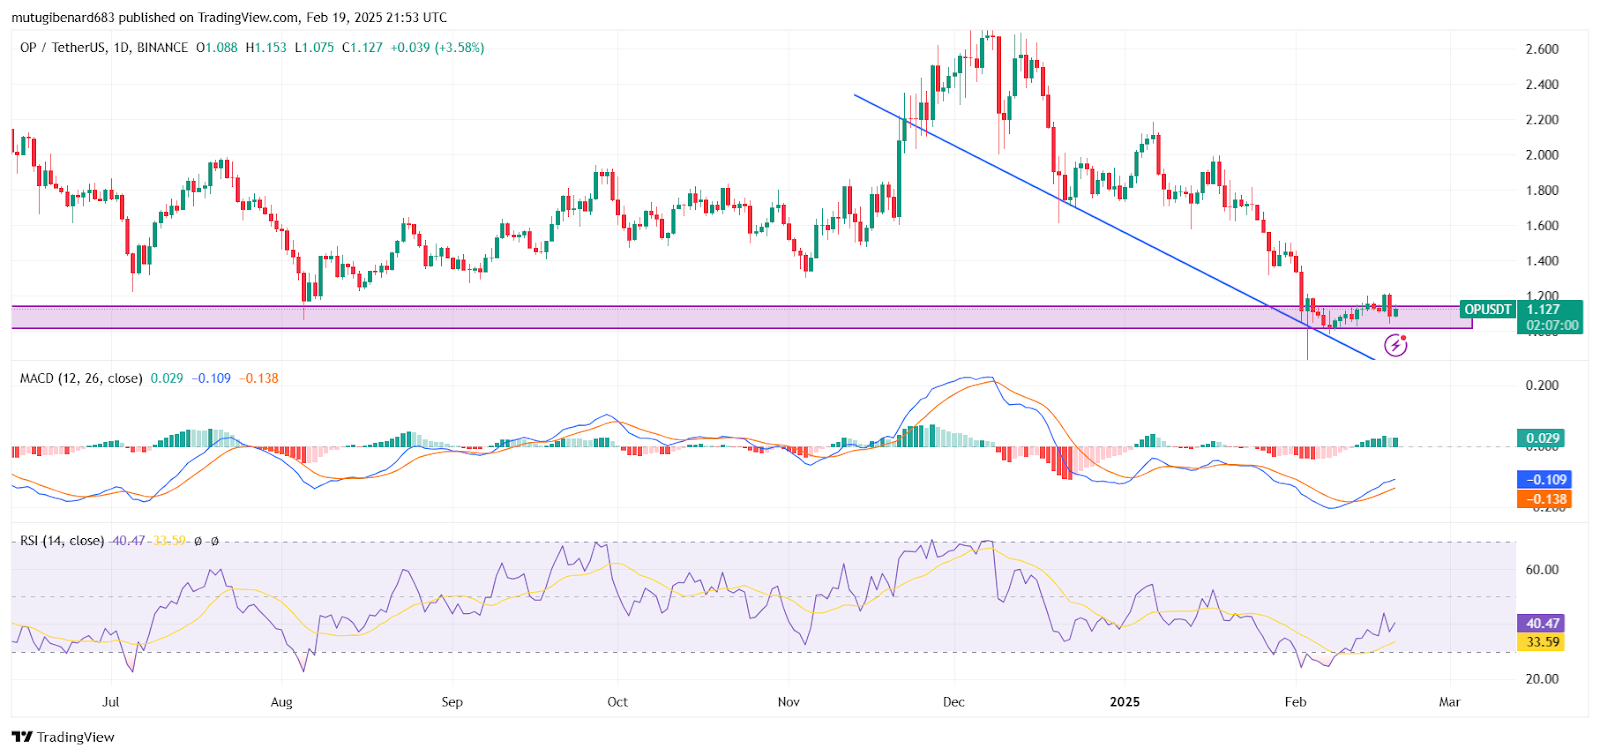Screen dimensions: 1600x756
Task: Click the orange -0.138 MACD axis tag
Action: pyautogui.click(x=1545, y=499)
